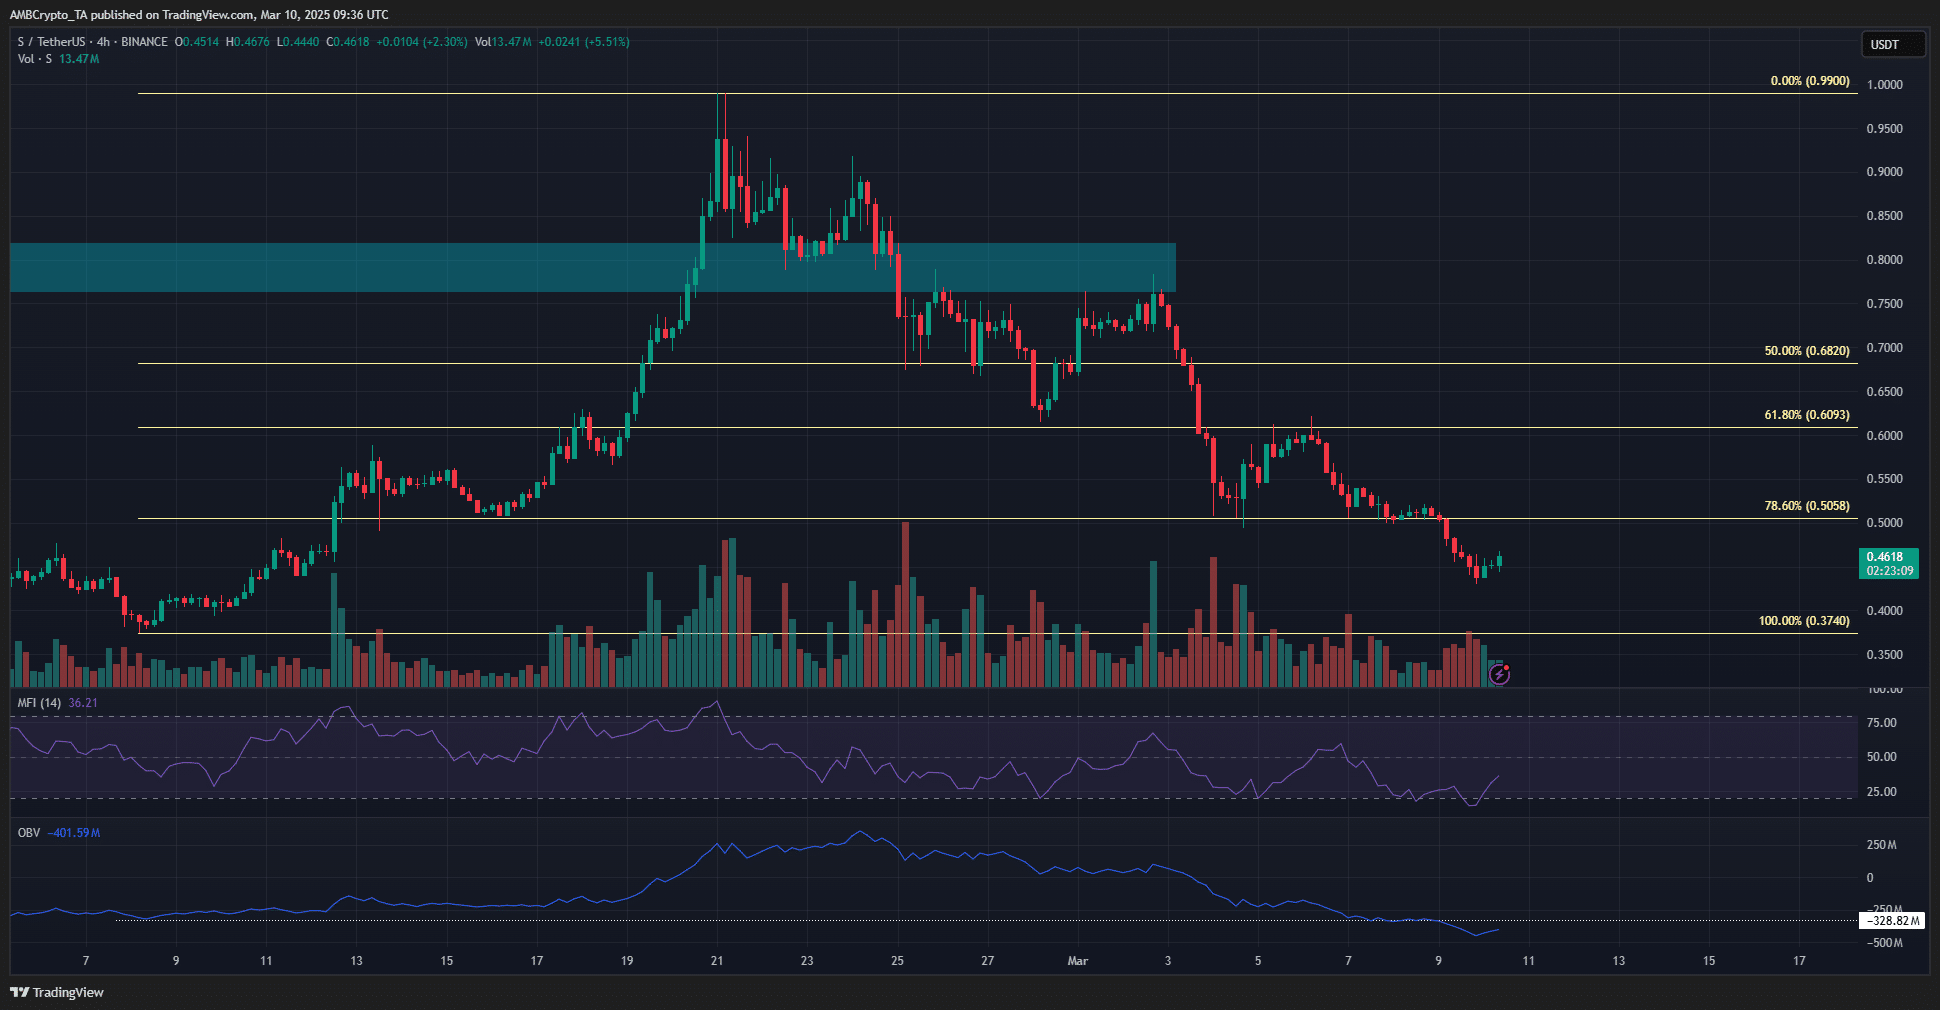Click the current price tag 0.4618
The width and height of the screenshot is (1940, 1010).
[x=1888, y=563]
